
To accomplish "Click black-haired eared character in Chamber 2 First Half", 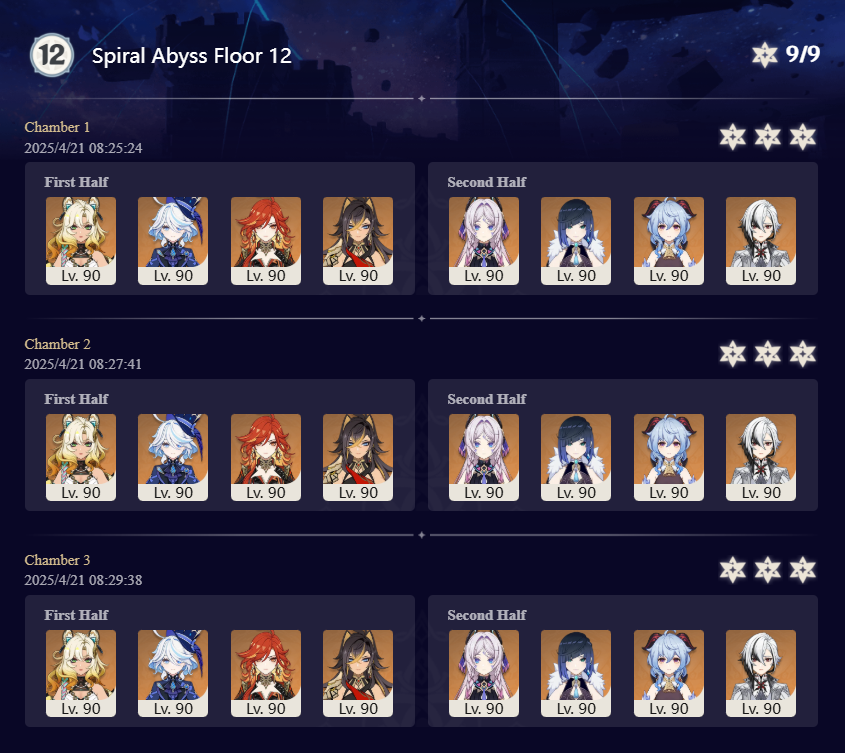I will coord(358,457).
